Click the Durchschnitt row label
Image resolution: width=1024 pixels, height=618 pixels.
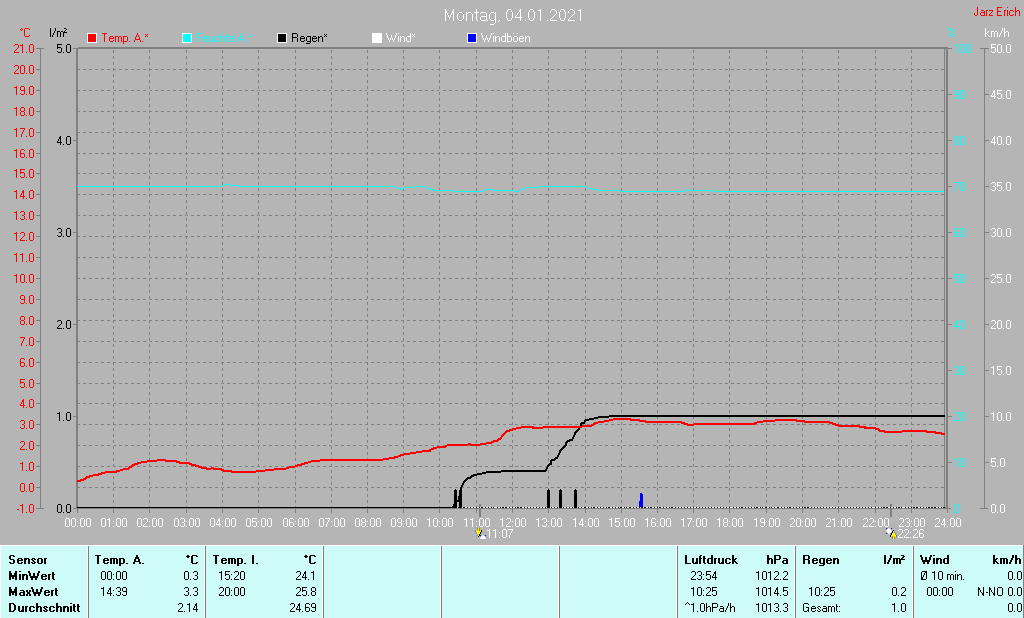click(x=44, y=608)
